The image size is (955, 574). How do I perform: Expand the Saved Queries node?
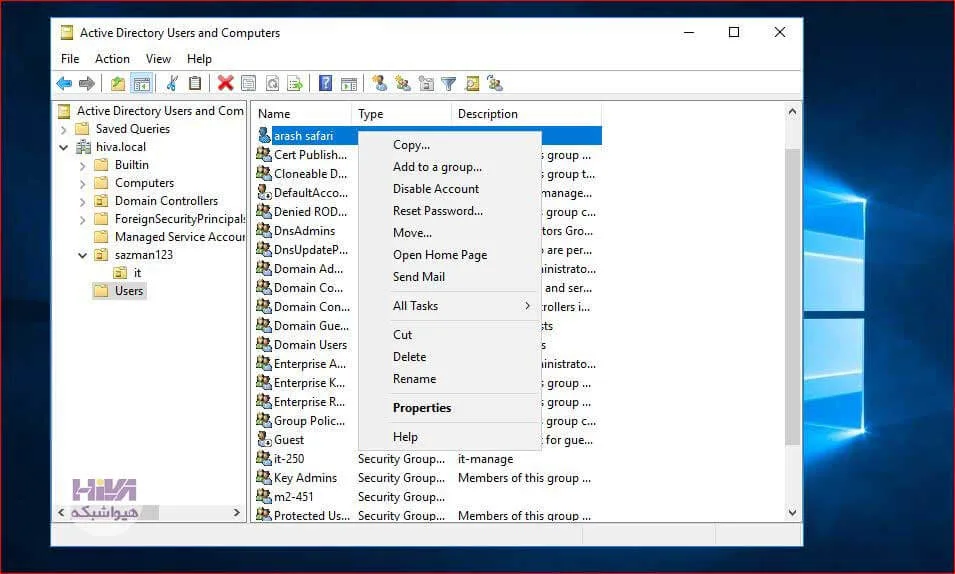64,129
